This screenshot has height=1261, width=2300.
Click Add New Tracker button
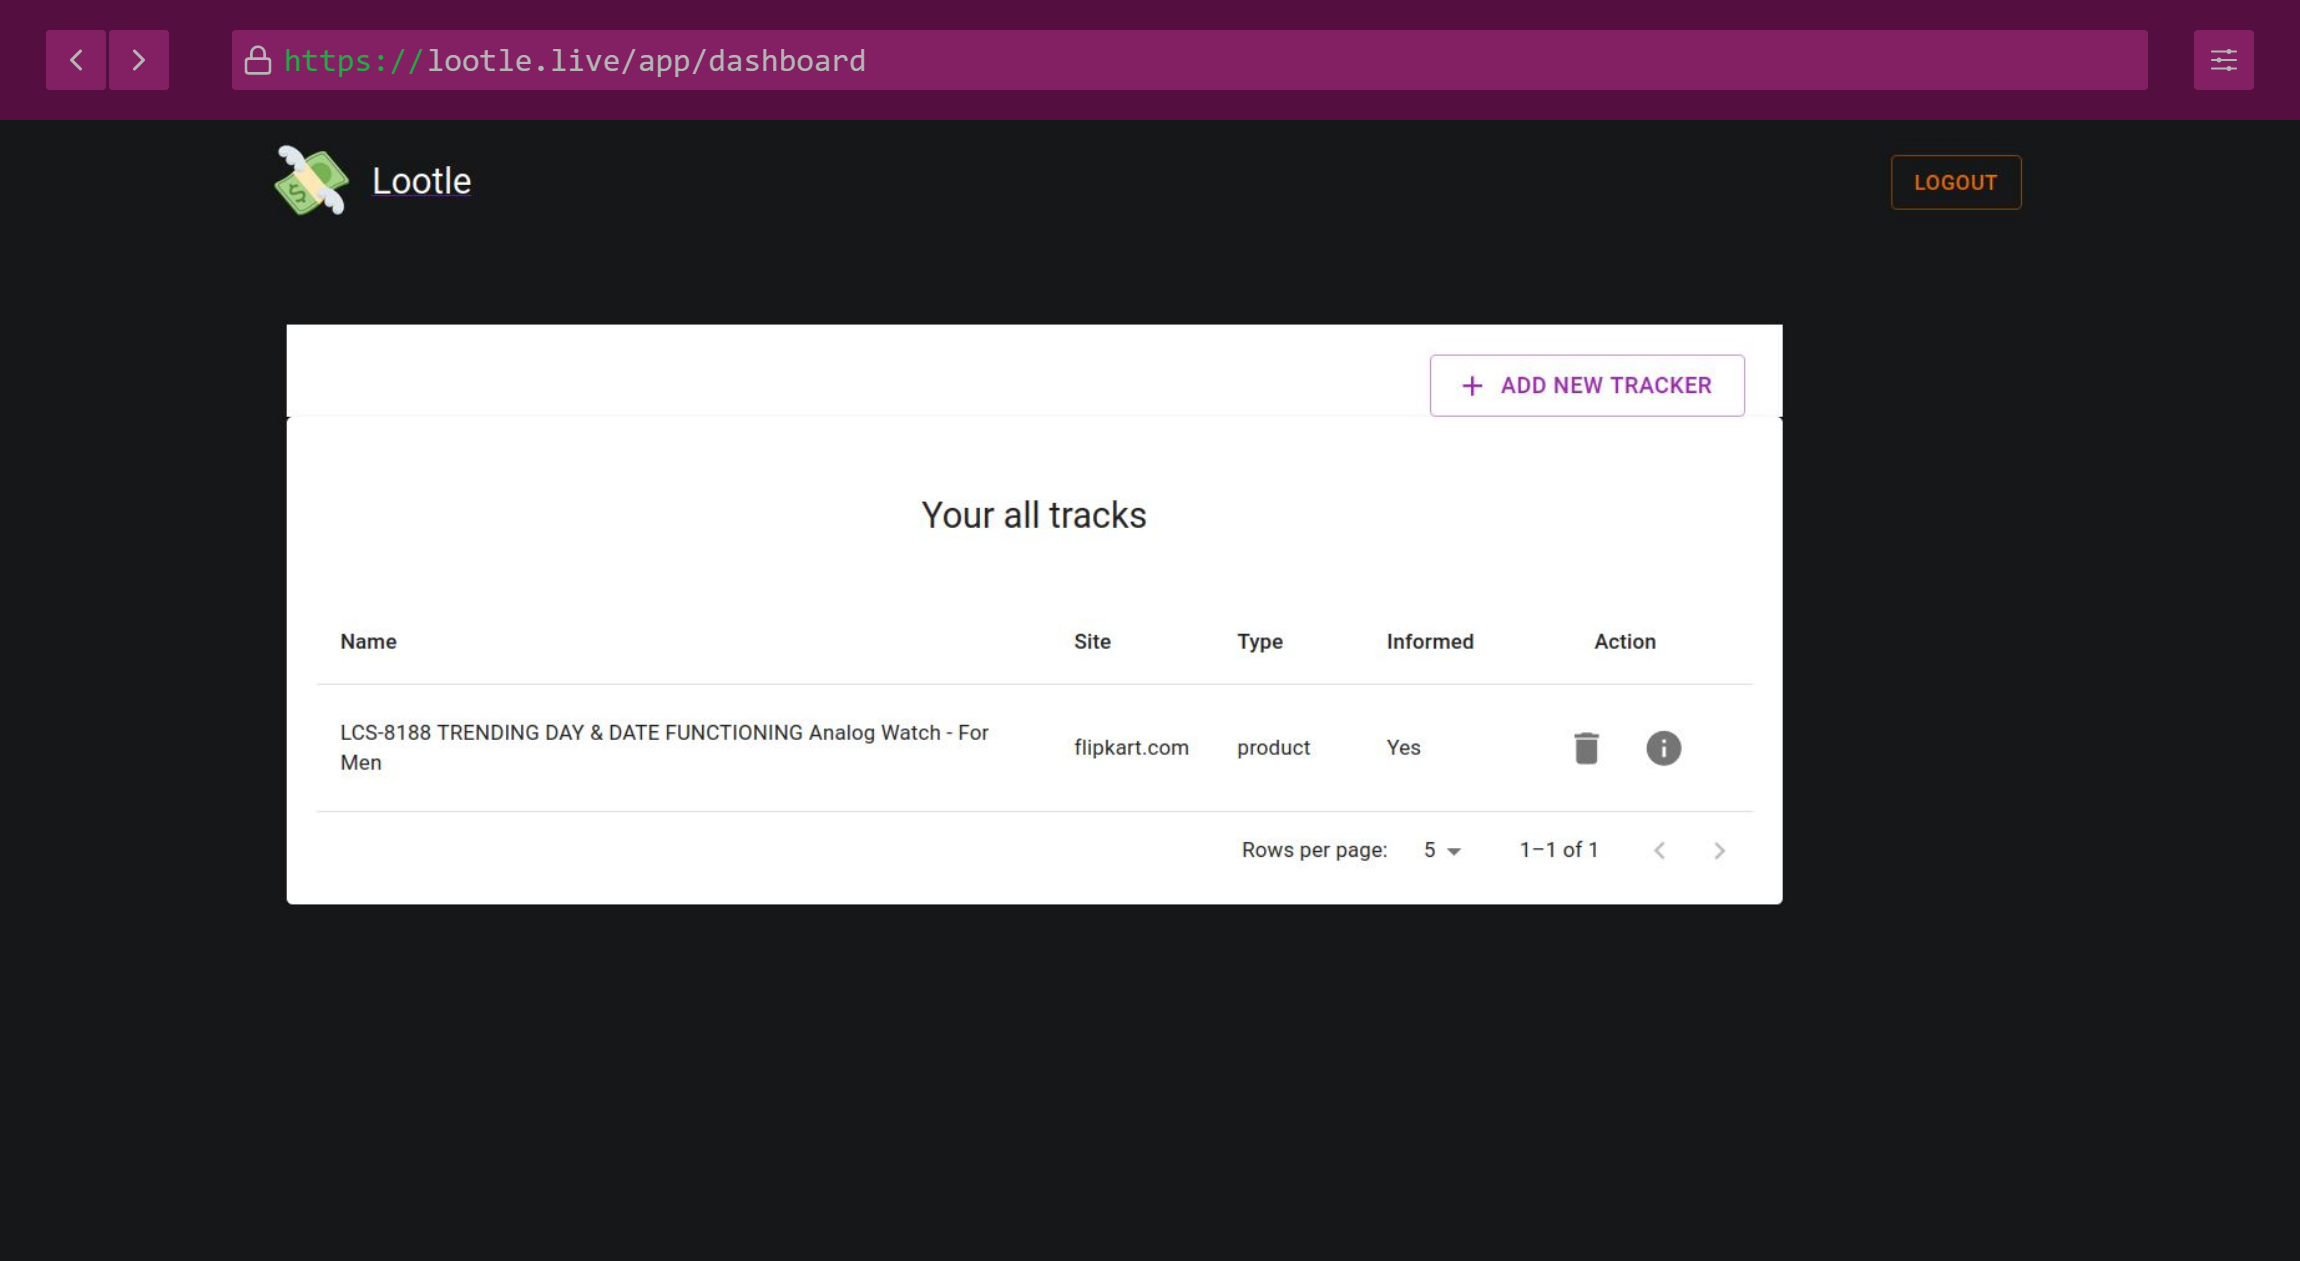1587,386
